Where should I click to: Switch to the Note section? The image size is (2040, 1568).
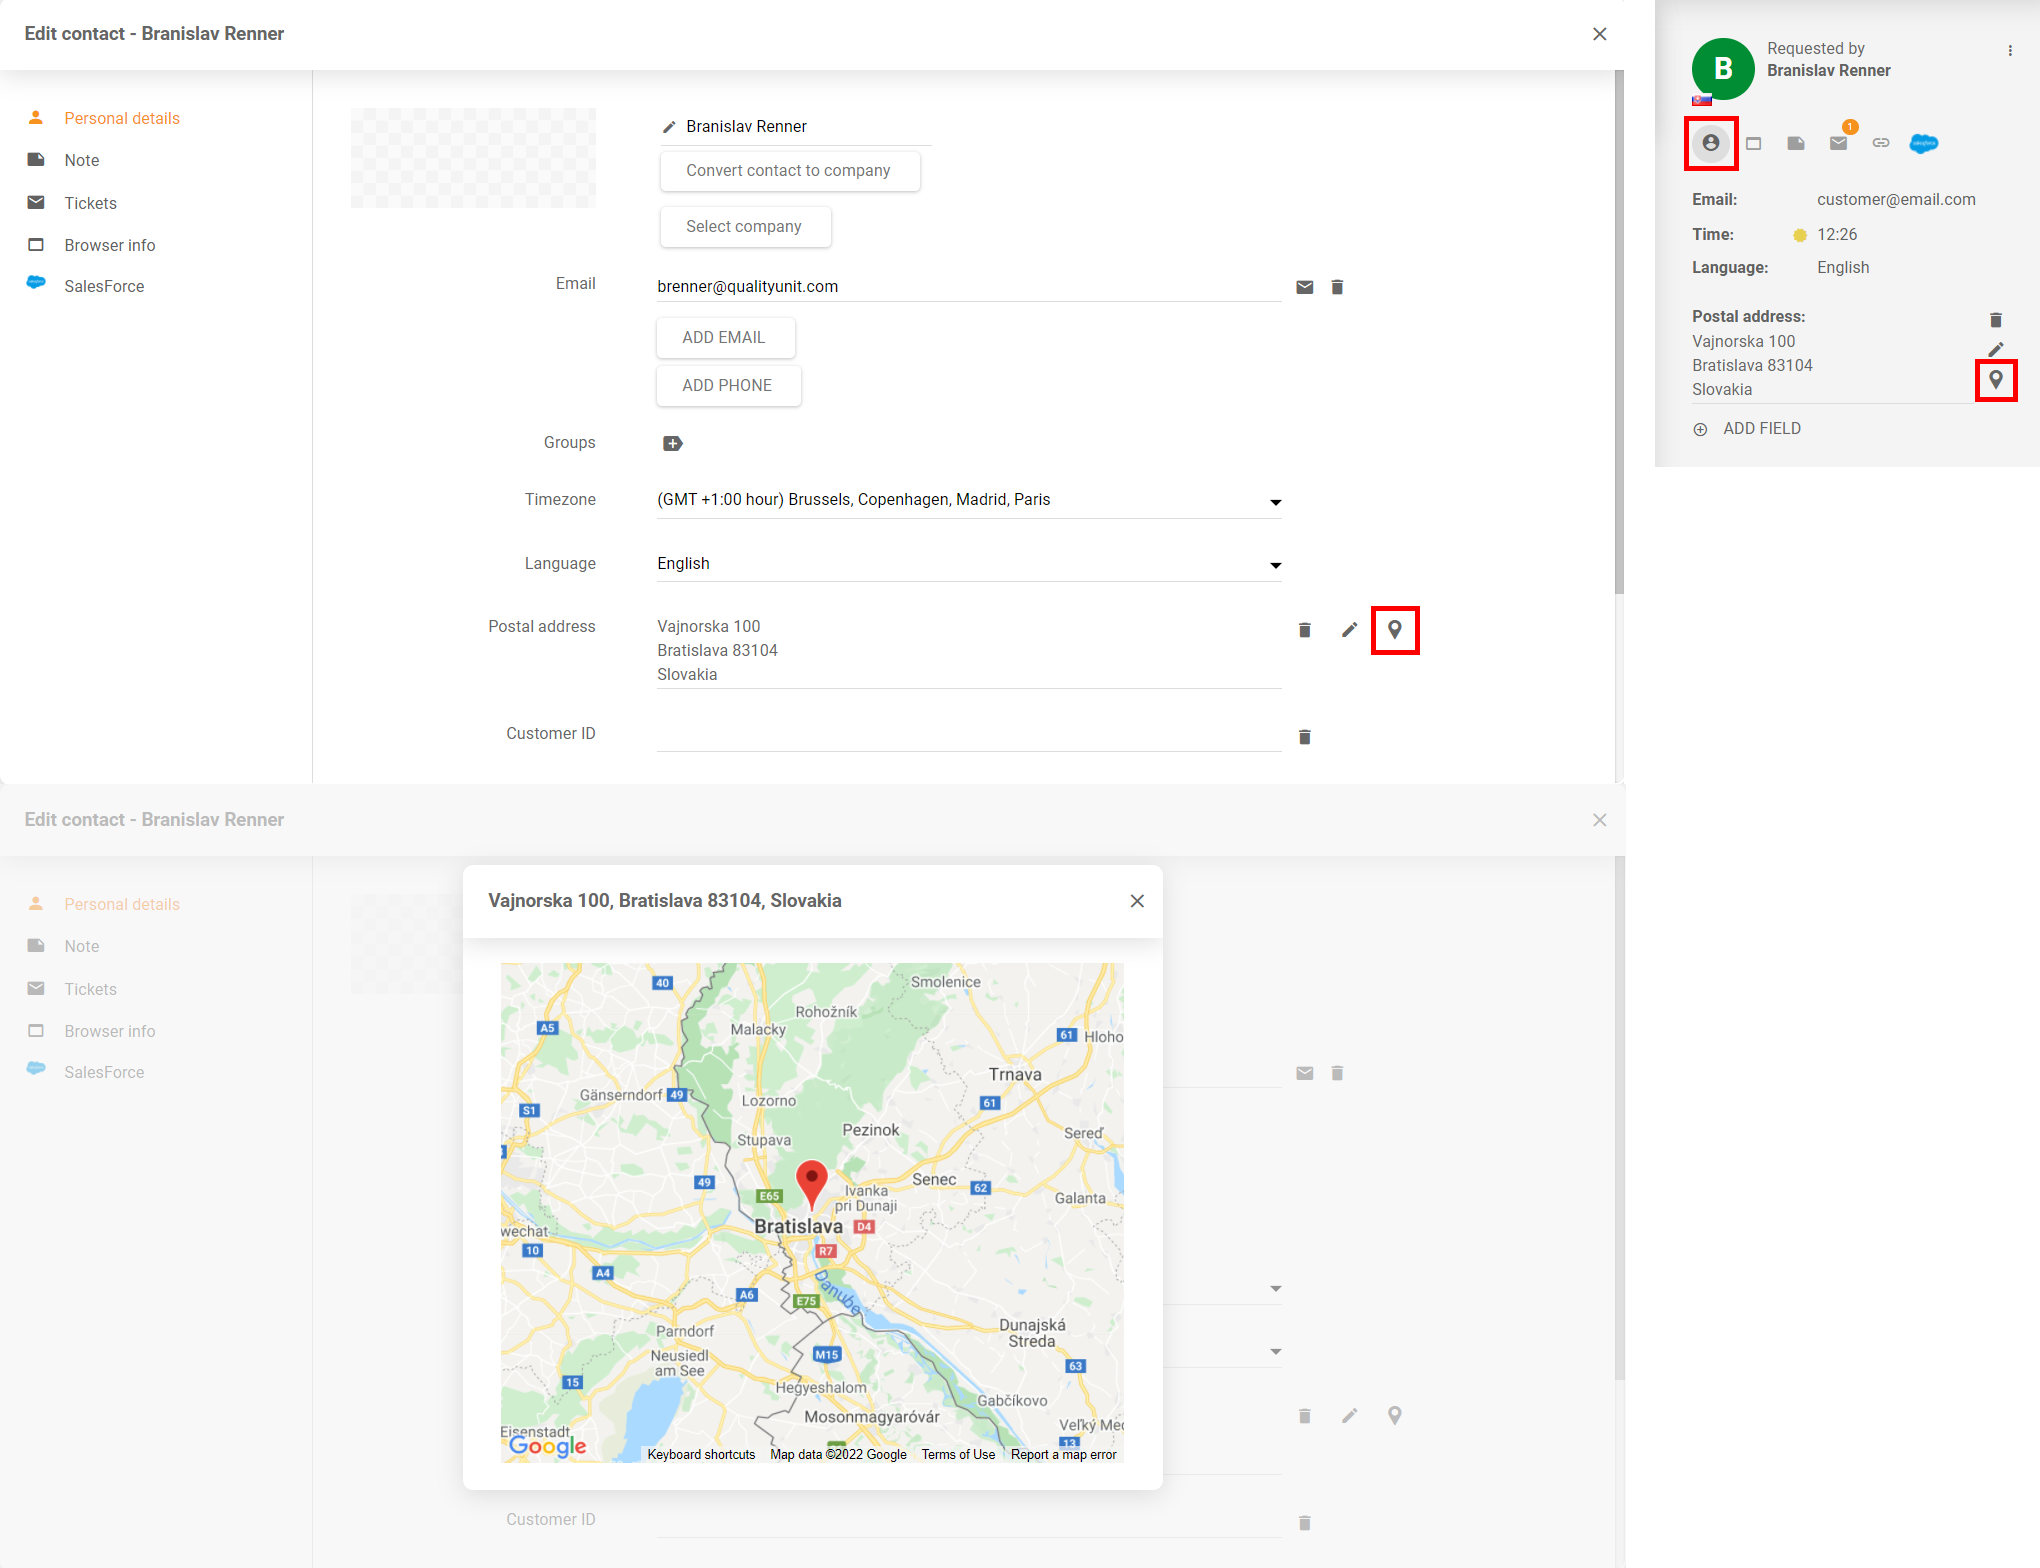tap(82, 160)
